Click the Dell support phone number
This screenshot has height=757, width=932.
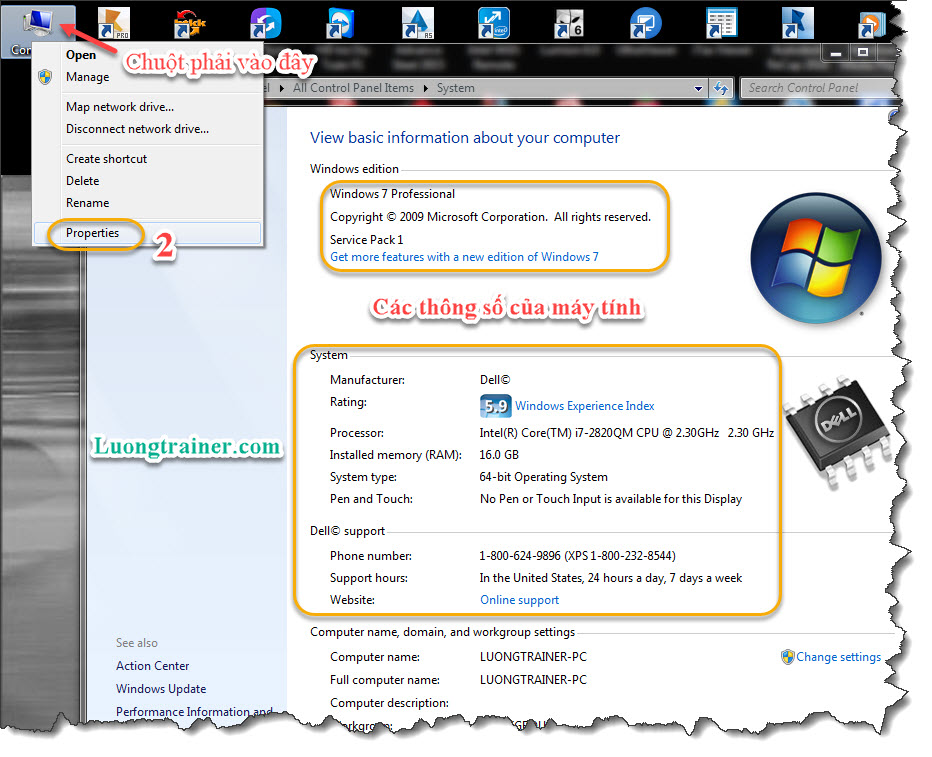(x=577, y=556)
